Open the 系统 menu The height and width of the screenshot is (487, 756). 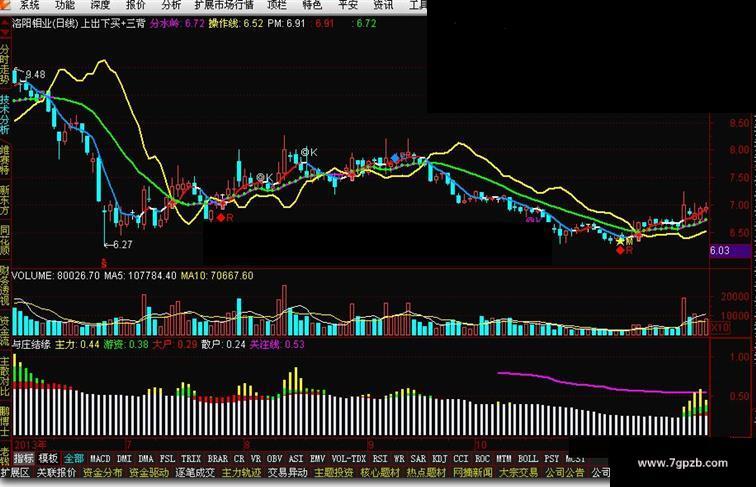[29, 5]
